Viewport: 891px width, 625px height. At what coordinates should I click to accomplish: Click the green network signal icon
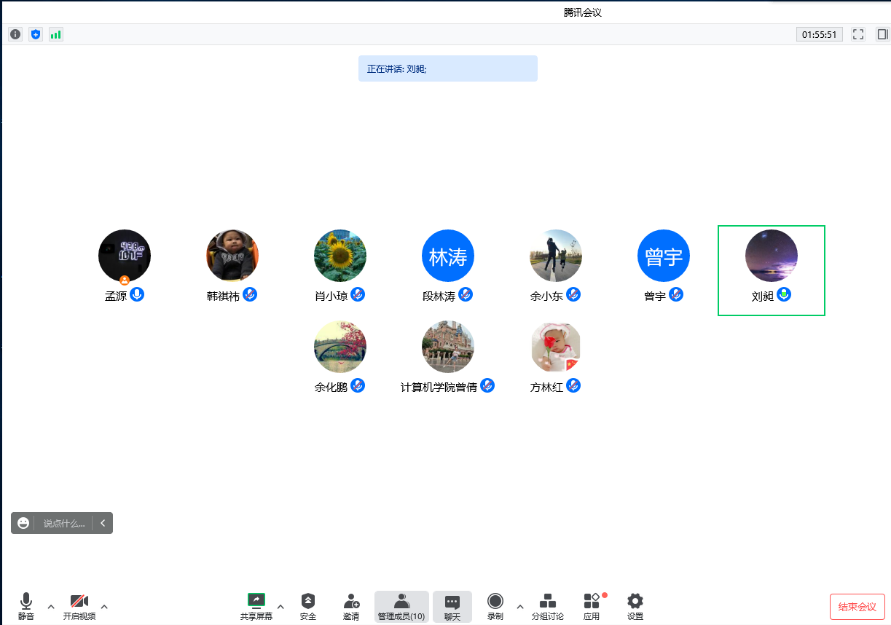[x=56, y=34]
